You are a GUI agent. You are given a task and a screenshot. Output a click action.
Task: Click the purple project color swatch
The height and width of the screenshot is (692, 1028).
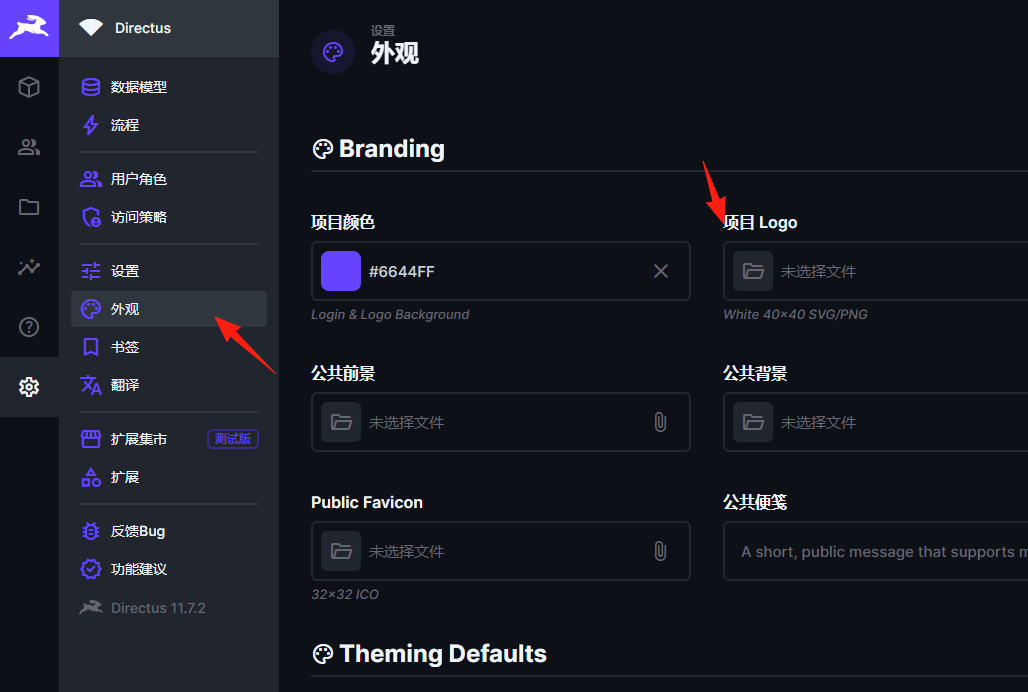coord(341,271)
